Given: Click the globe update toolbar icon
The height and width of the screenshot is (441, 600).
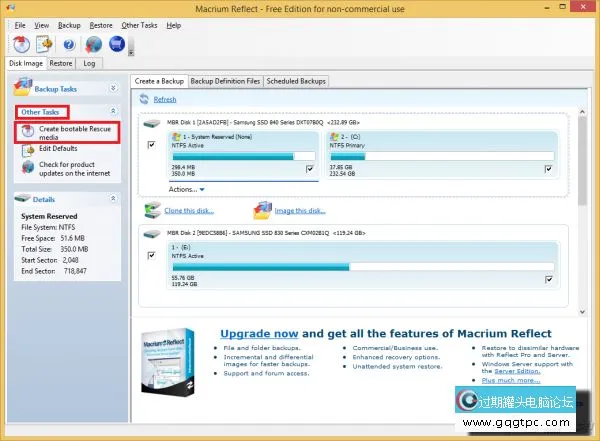Looking at the screenshot, I should (x=94, y=44).
